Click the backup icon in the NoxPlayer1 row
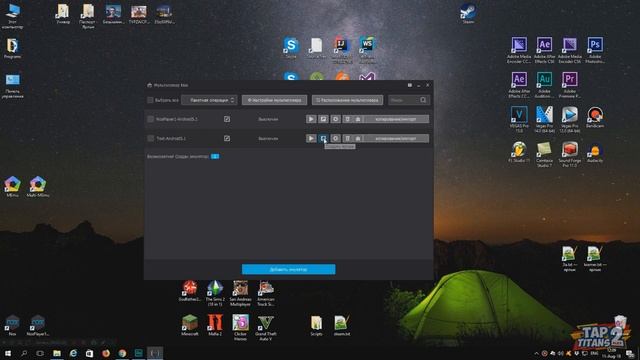Viewport: 640px width, 360px height. 323,119
